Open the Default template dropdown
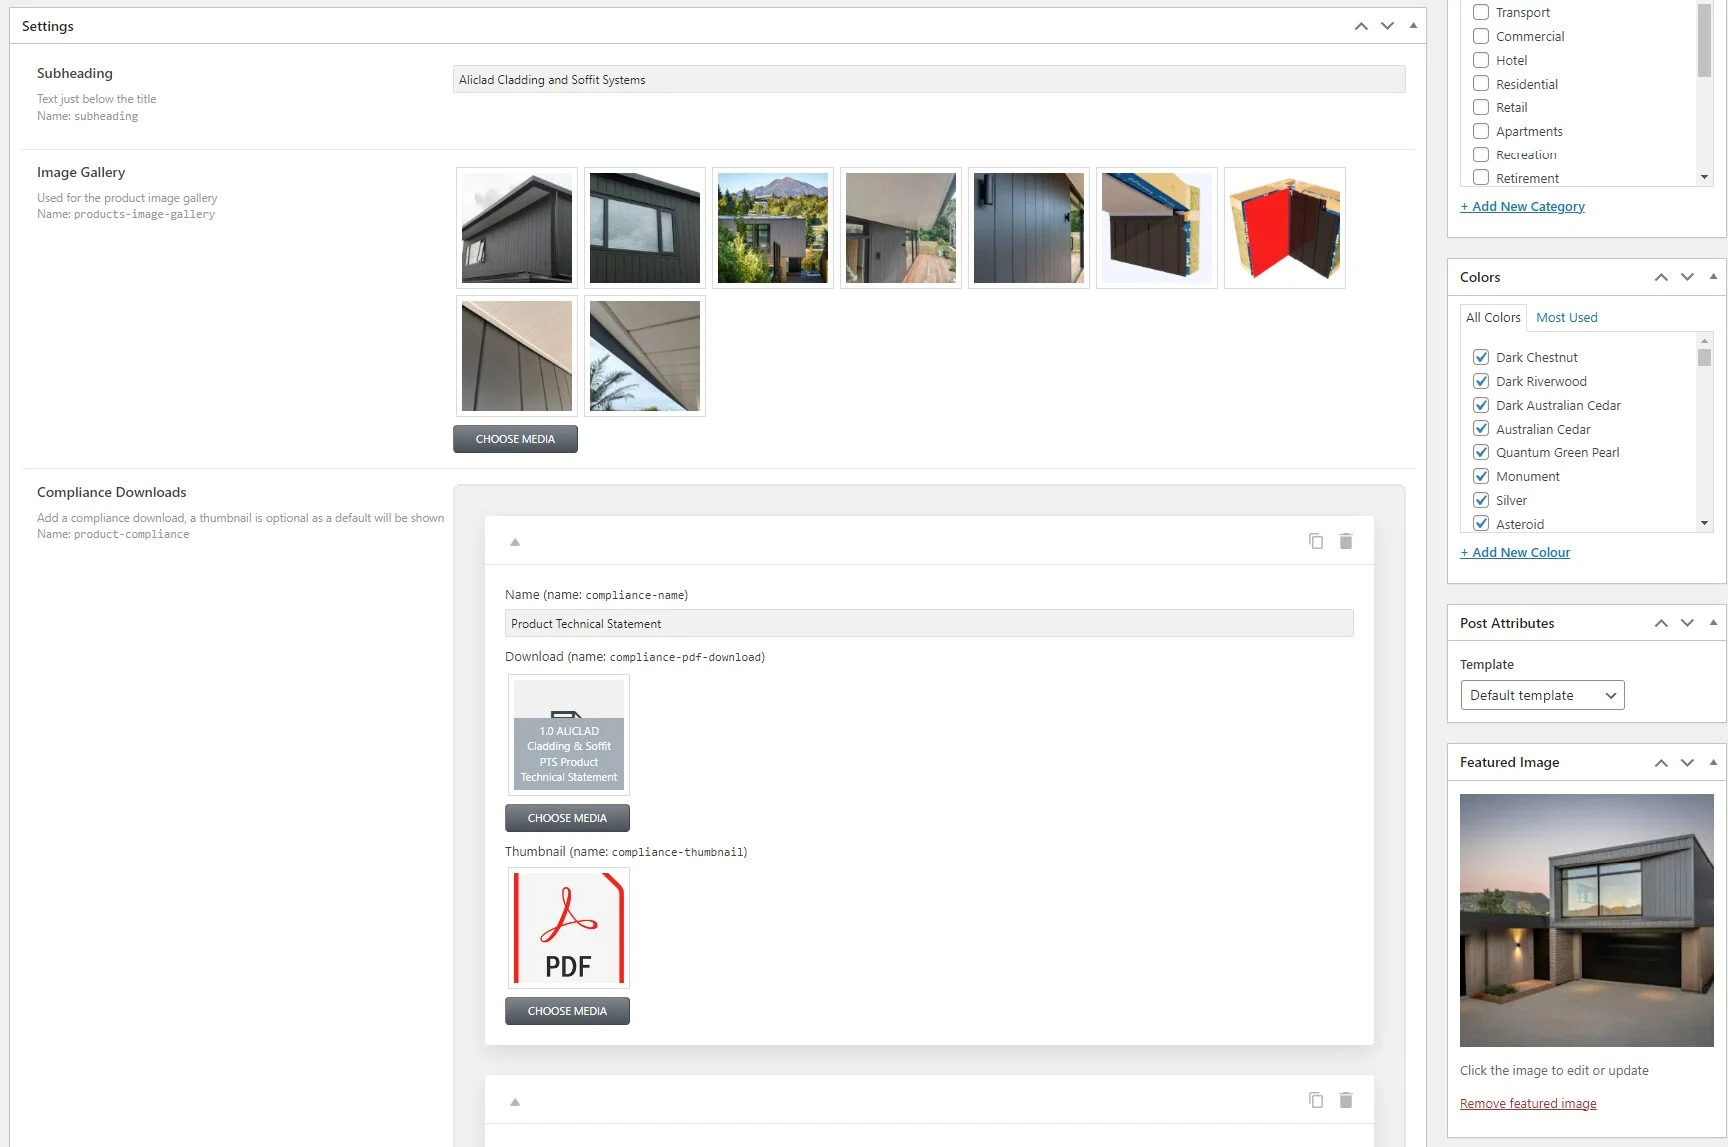This screenshot has width=1728, height=1147. pyautogui.click(x=1542, y=695)
